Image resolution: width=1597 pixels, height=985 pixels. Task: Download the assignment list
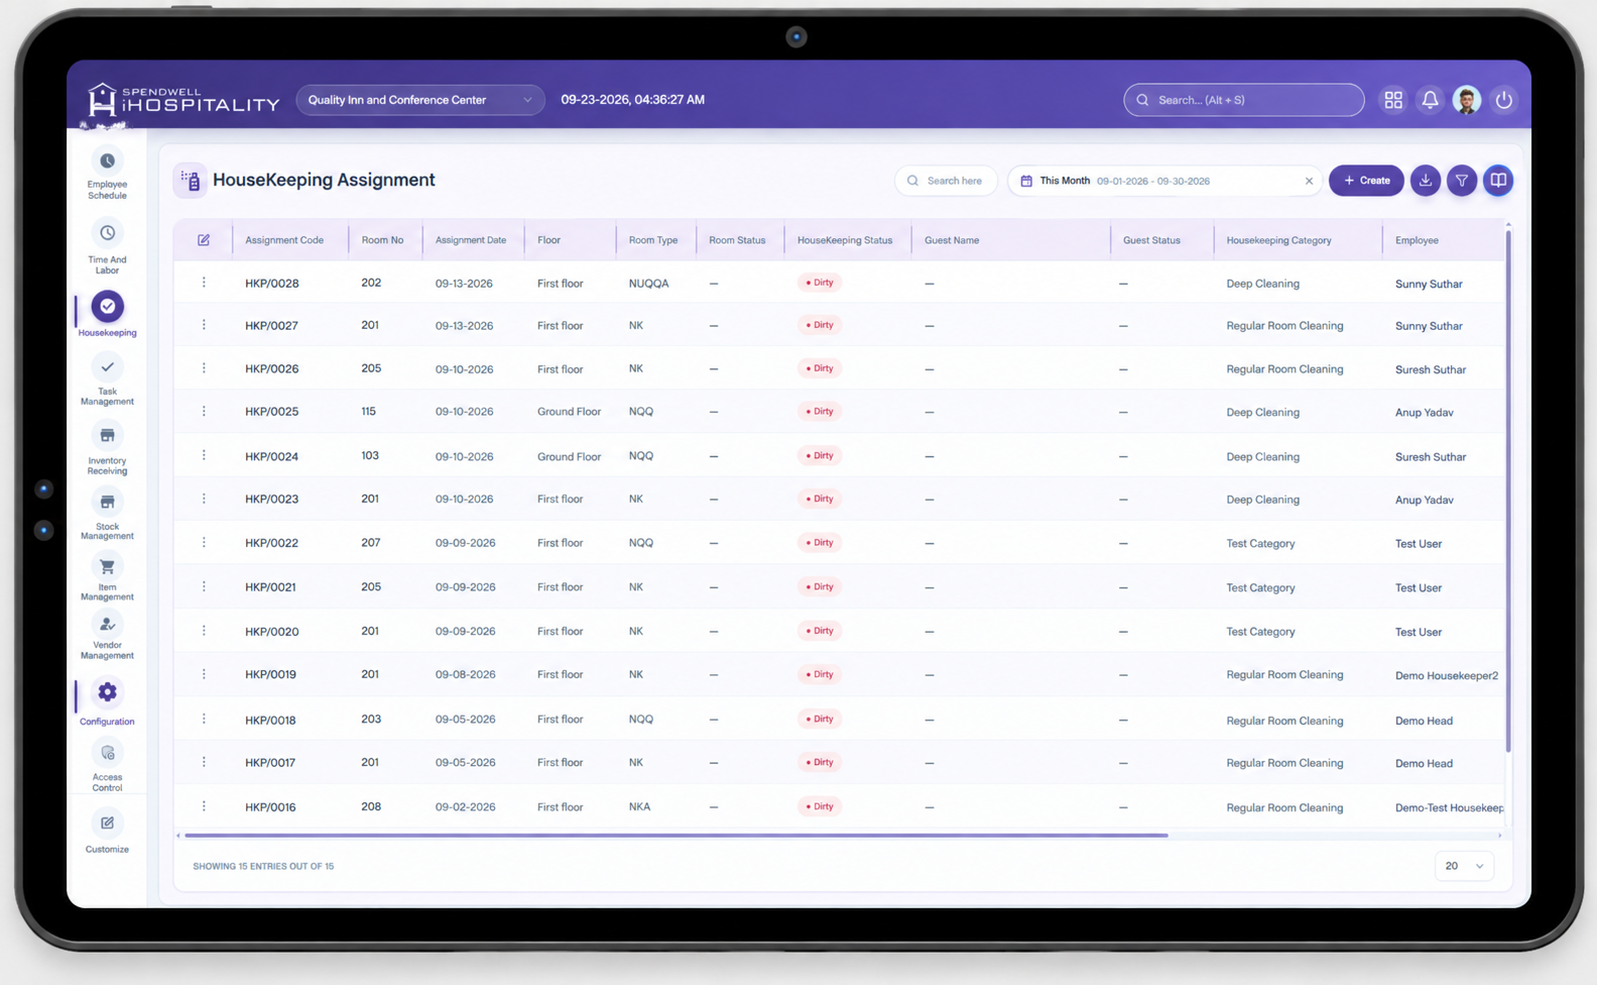click(x=1425, y=181)
